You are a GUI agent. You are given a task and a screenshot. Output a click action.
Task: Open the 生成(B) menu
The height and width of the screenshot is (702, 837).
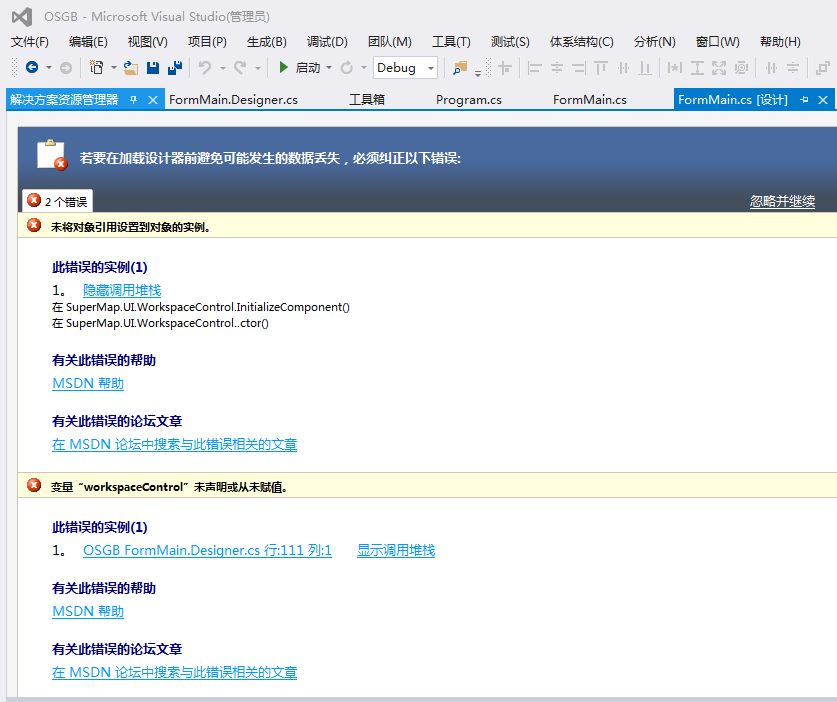point(267,42)
